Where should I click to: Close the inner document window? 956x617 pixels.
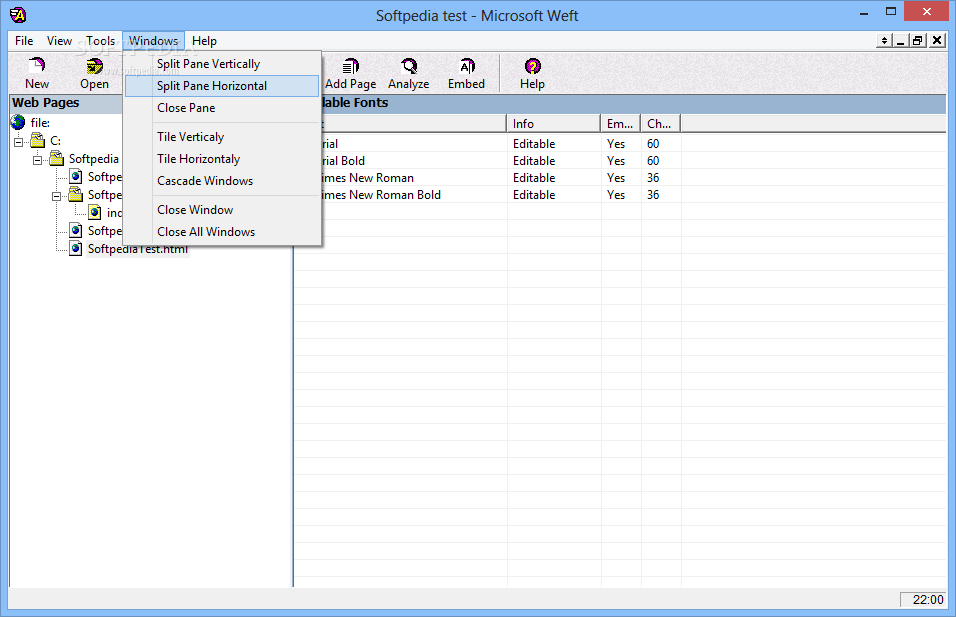point(937,41)
